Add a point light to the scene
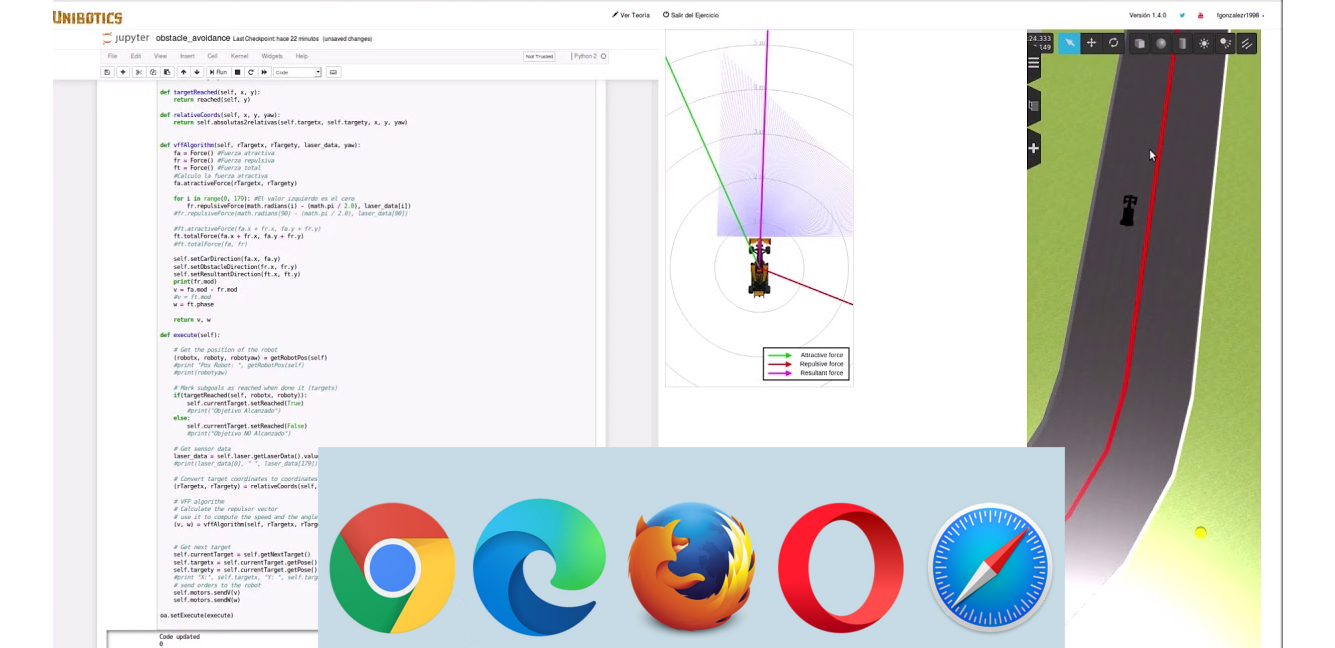The height and width of the screenshot is (648, 1335). pyautogui.click(x=1204, y=43)
